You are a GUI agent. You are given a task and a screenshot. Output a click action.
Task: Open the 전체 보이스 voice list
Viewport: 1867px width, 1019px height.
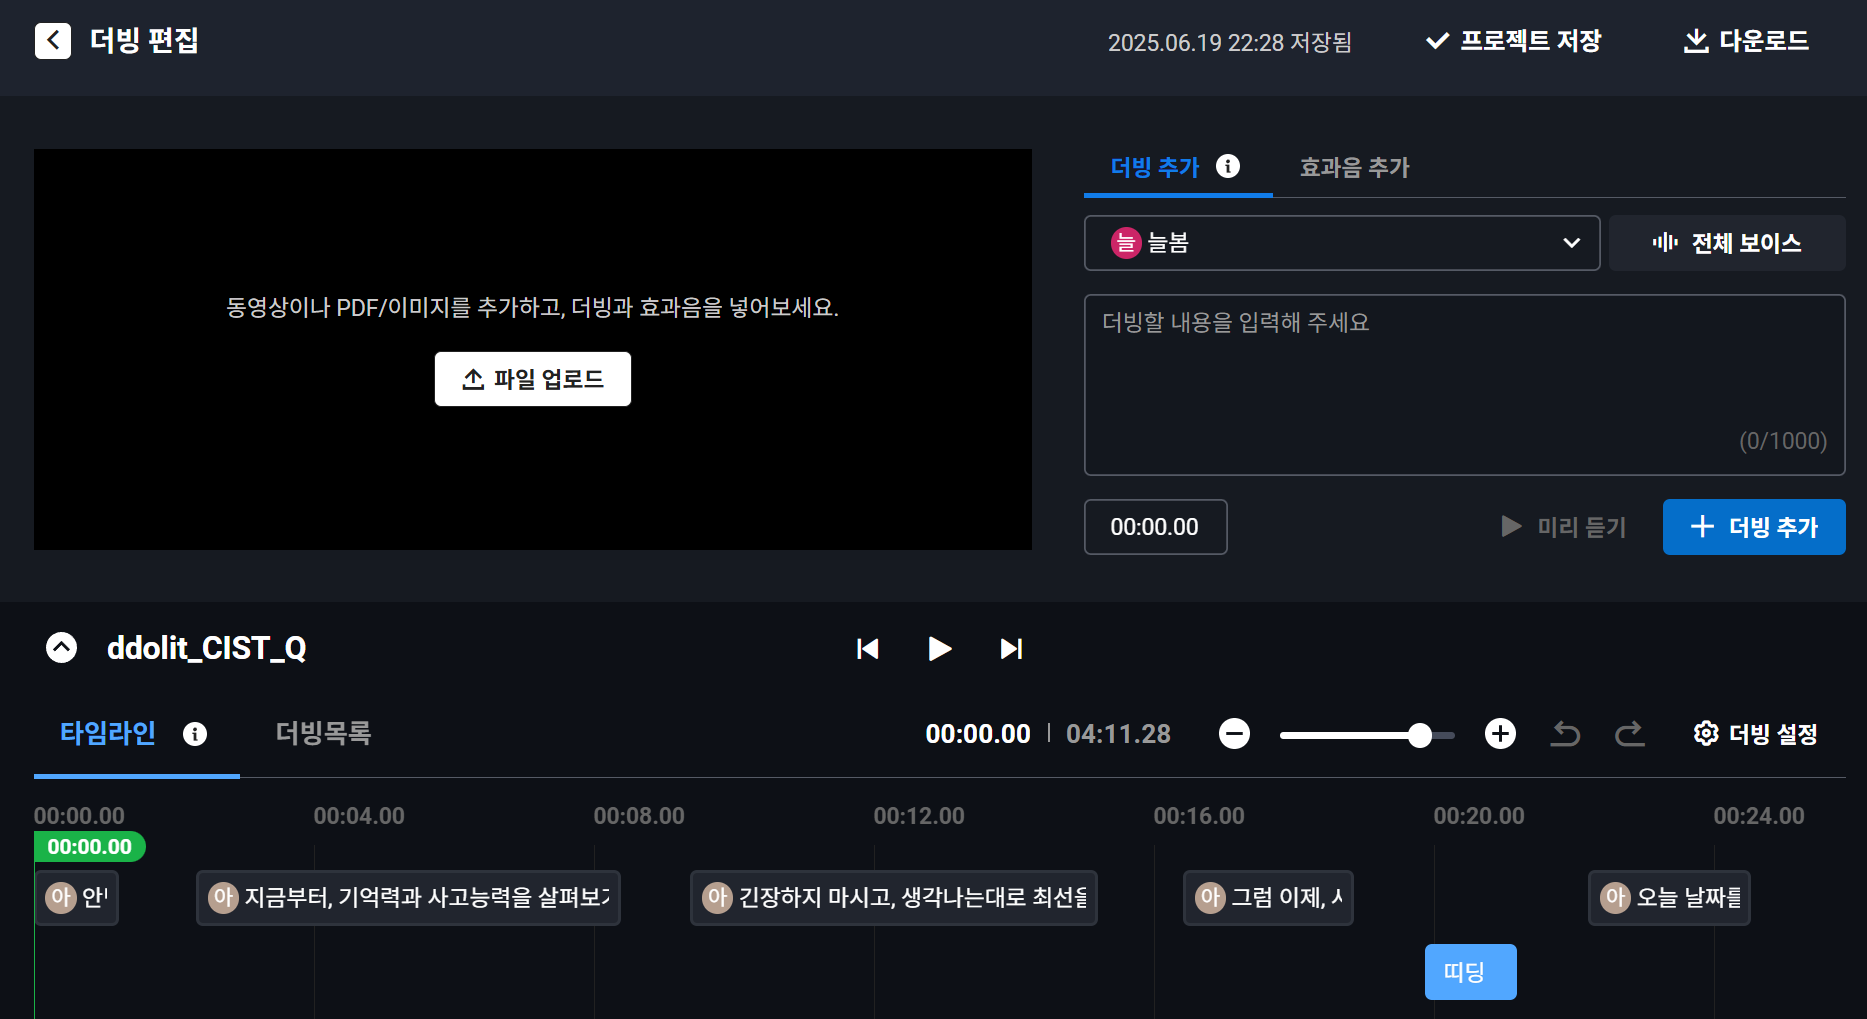click(x=1727, y=243)
